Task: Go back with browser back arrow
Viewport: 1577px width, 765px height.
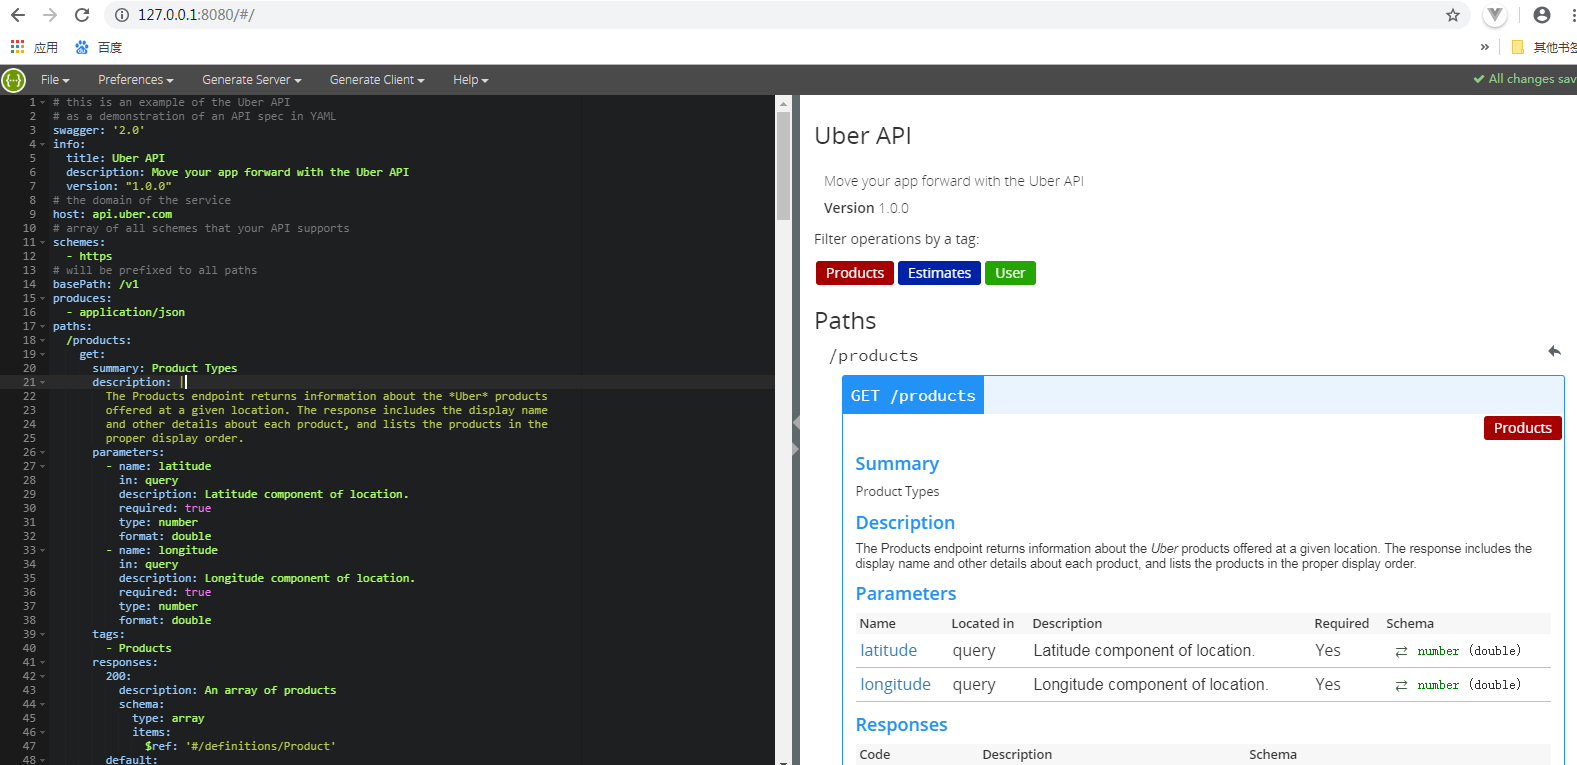Action: pyautogui.click(x=18, y=15)
